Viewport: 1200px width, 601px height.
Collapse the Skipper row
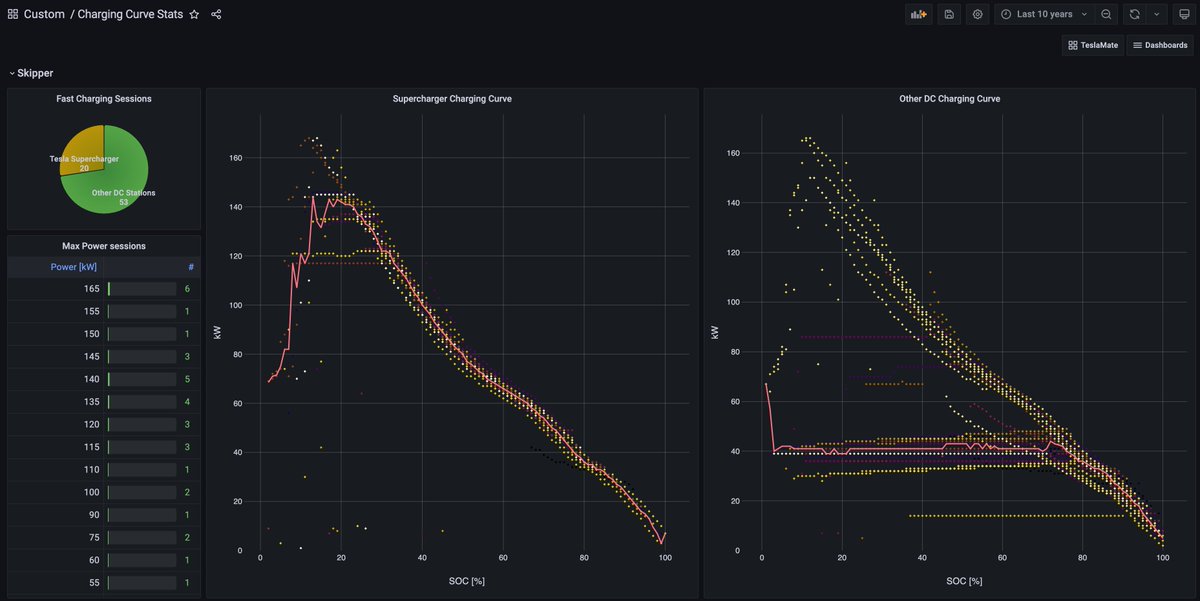click(x=31, y=73)
